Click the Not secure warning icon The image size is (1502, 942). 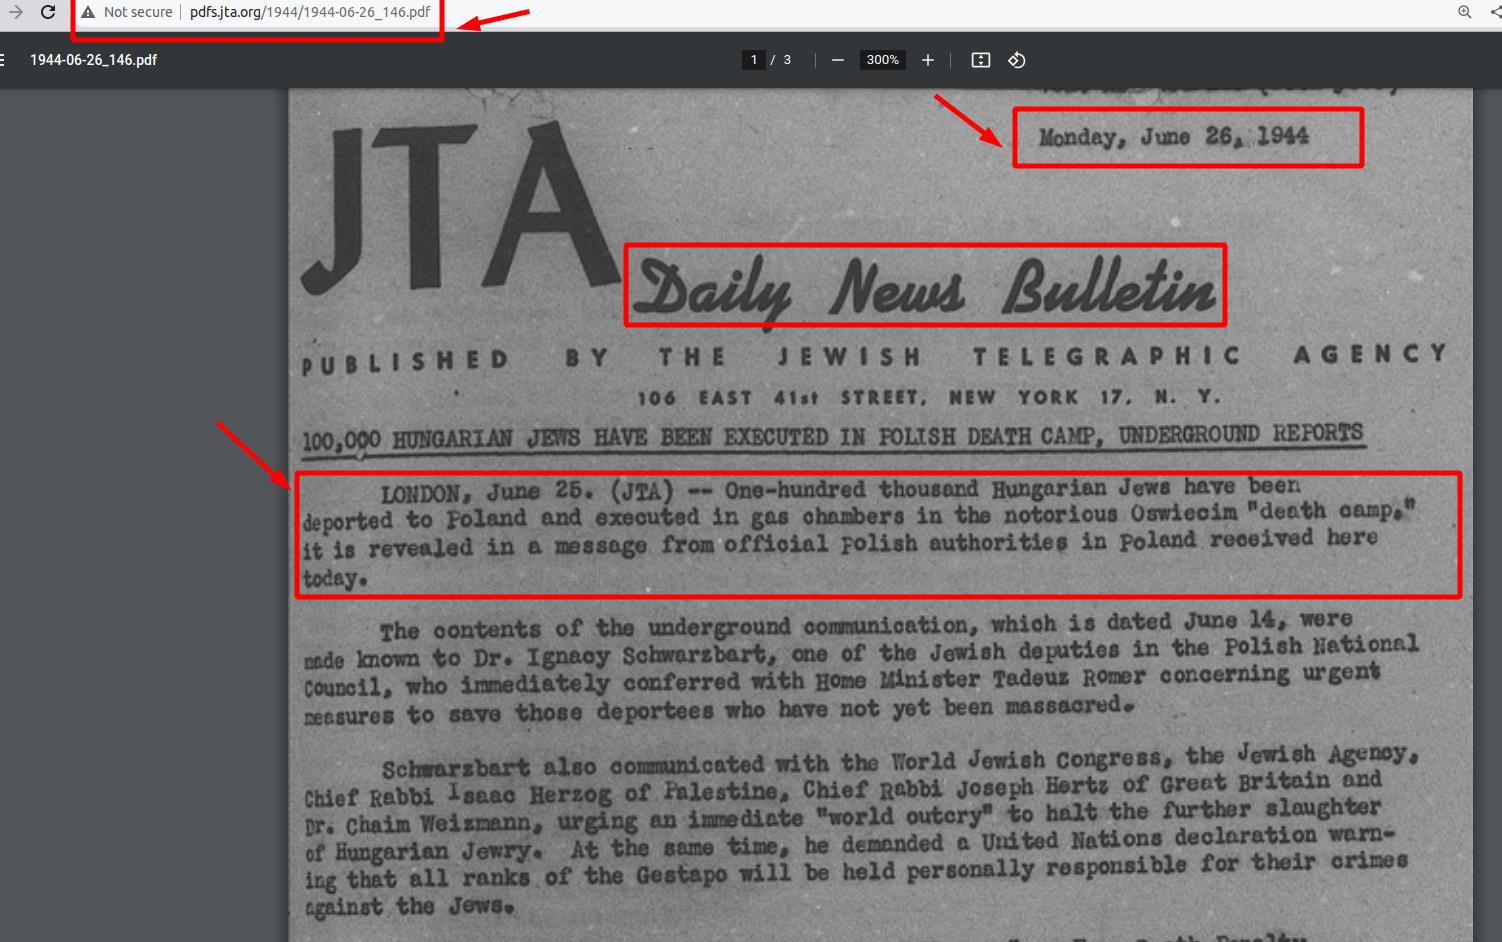pos(88,13)
